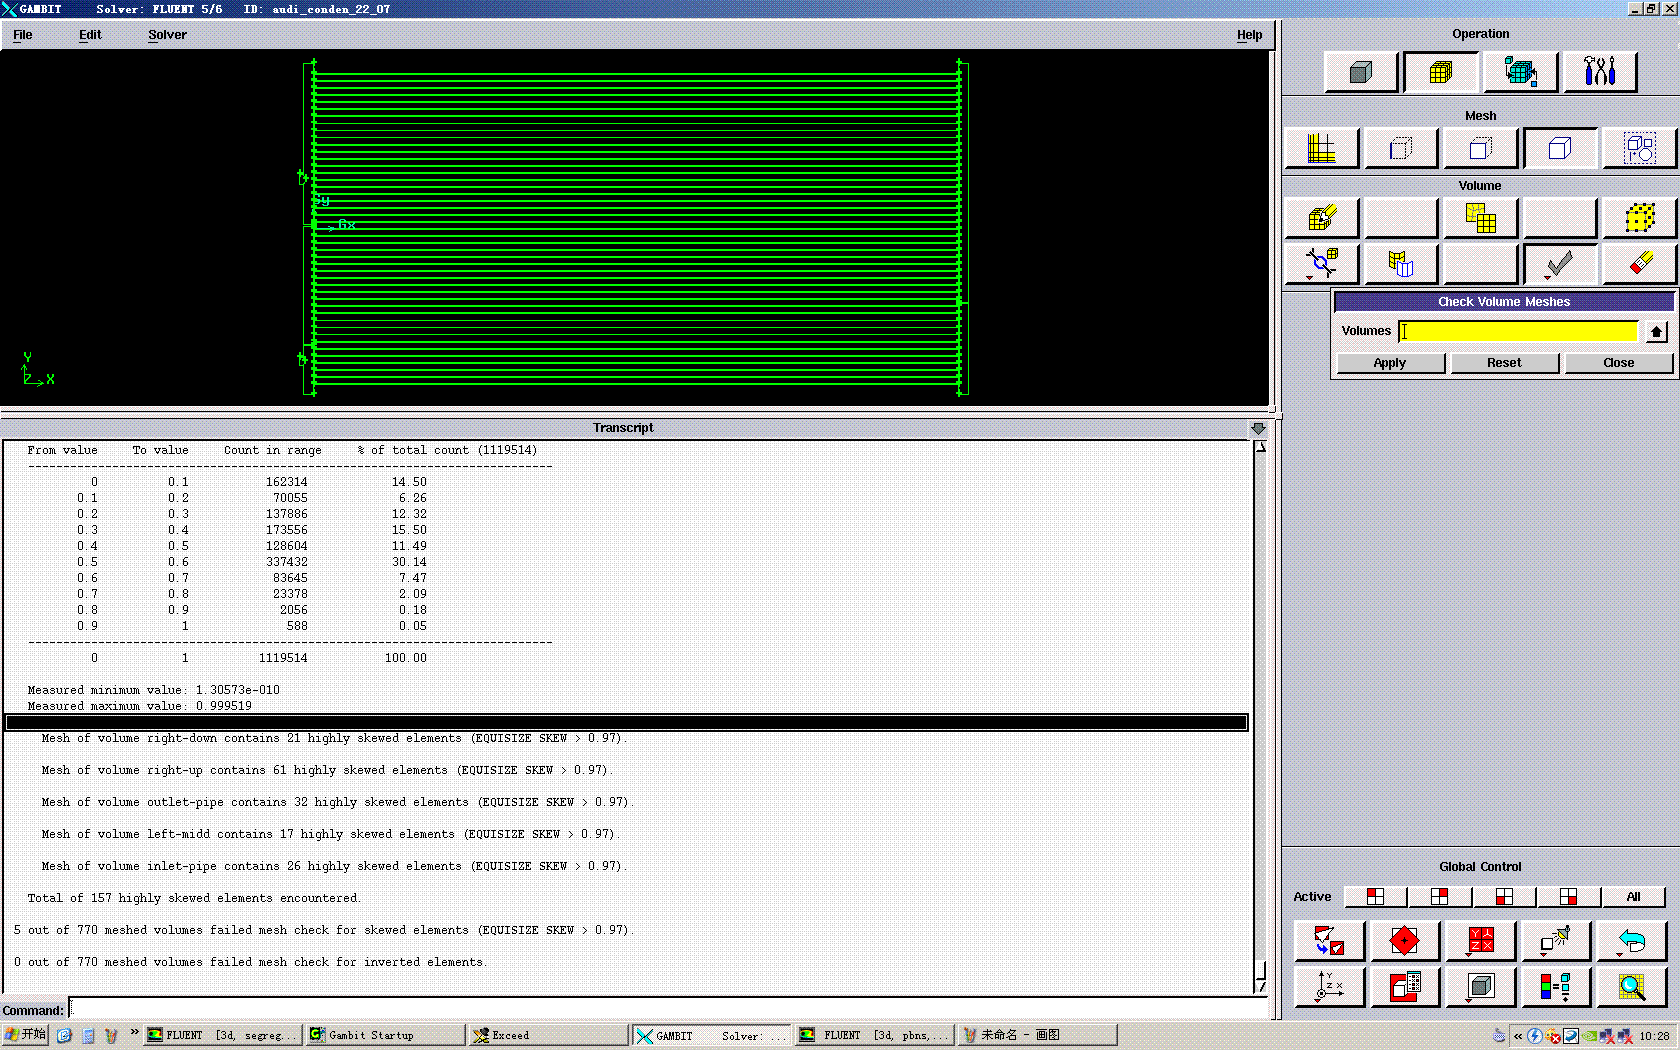The image size is (1680, 1050).
Task: Open the Solver menu
Action: 167,35
